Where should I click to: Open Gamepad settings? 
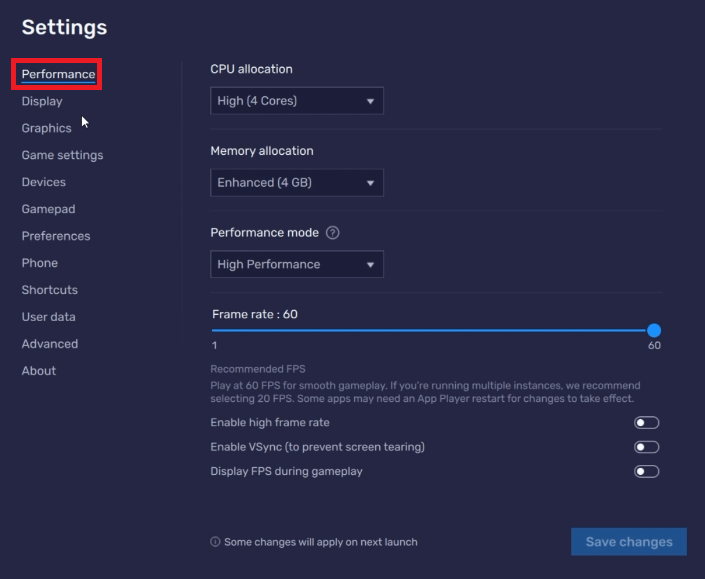[x=48, y=209]
